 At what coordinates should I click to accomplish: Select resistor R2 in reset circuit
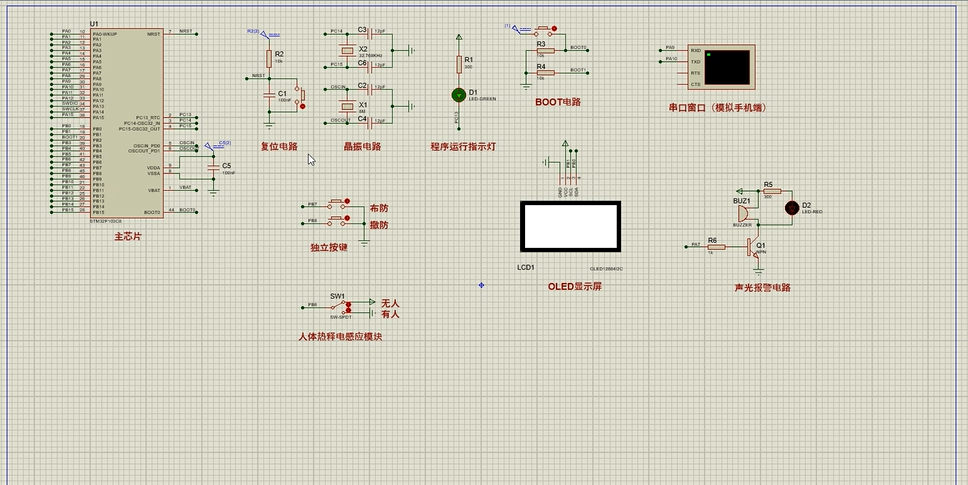click(268, 56)
